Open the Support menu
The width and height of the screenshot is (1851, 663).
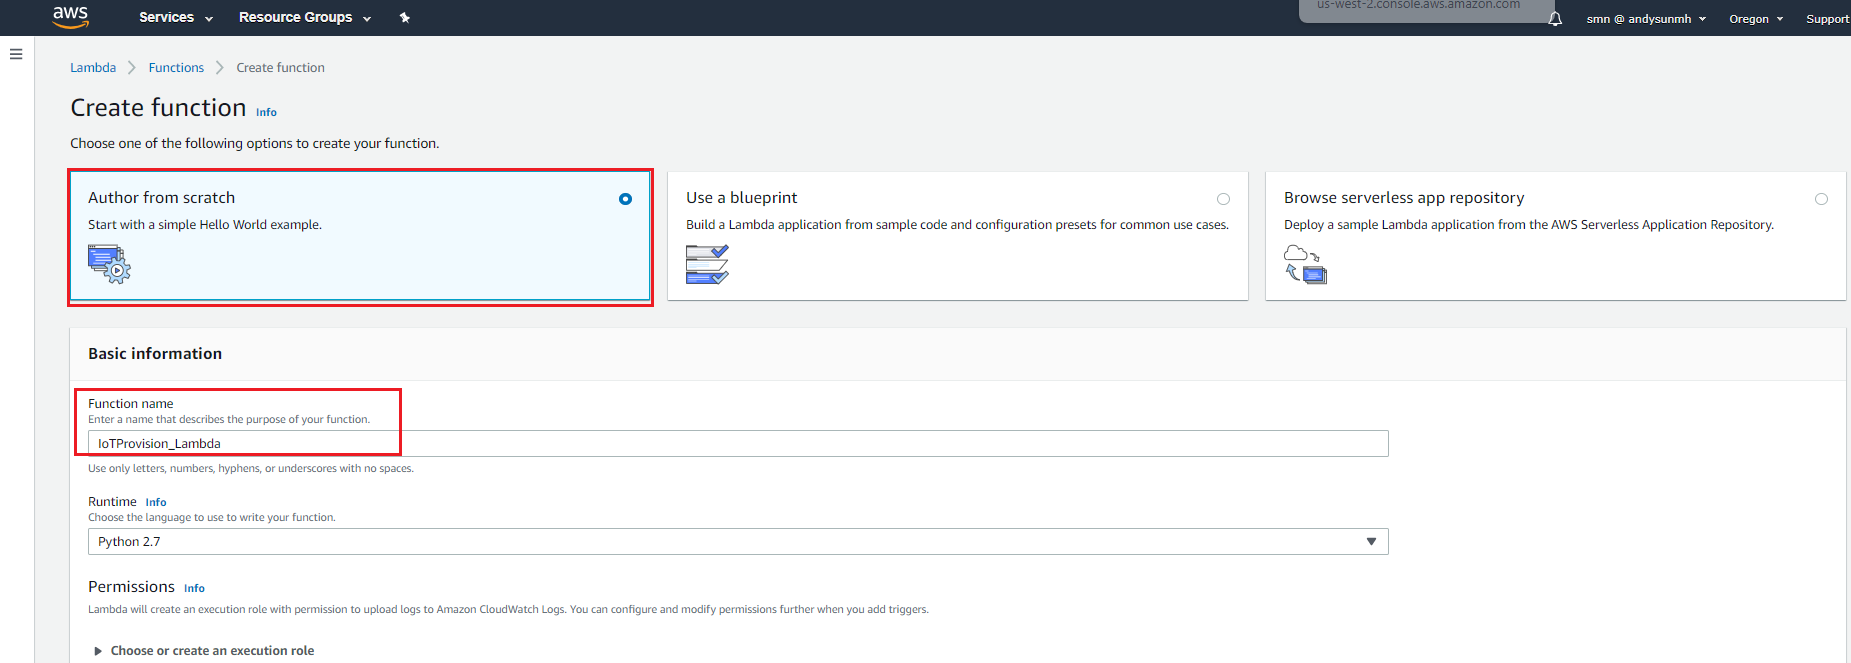click(x=1827, y=19)
